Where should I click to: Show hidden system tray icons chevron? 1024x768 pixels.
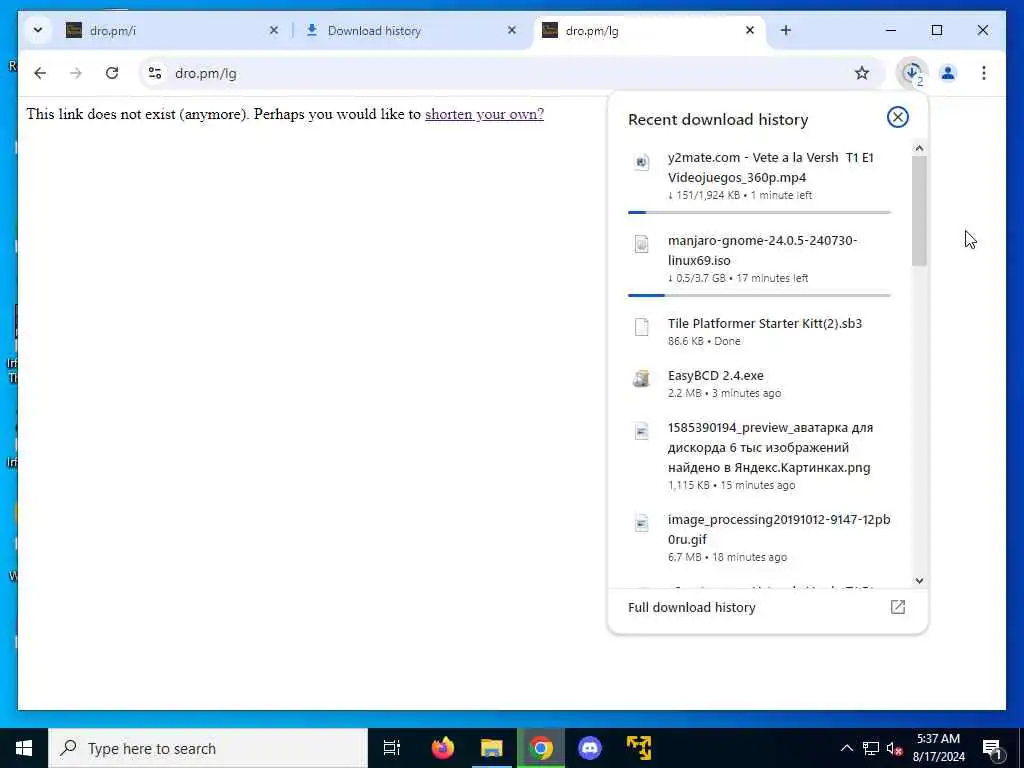[846, 748]
